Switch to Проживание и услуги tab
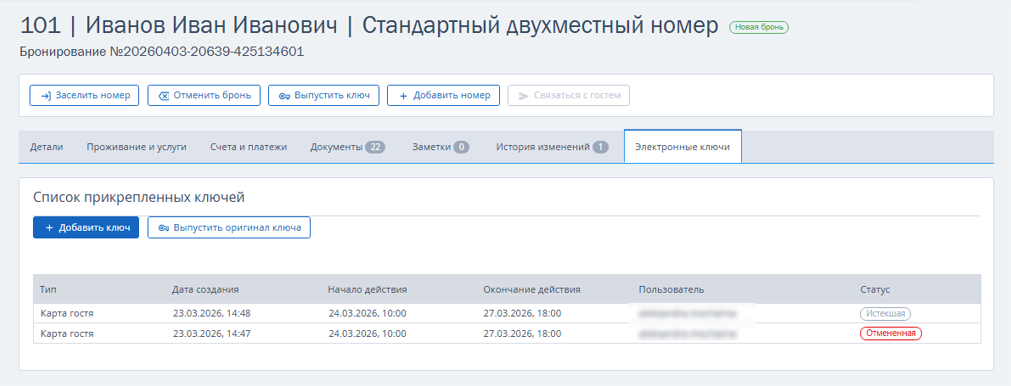Screen dimensions: 1011x386 point(137,147)
